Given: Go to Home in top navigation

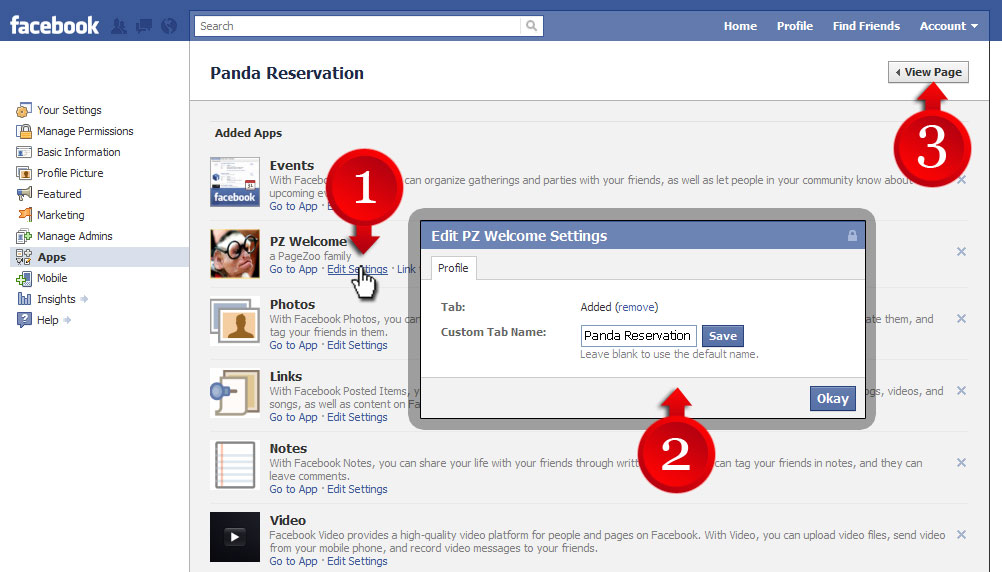Looking at the screenshot, I should 740,26.
